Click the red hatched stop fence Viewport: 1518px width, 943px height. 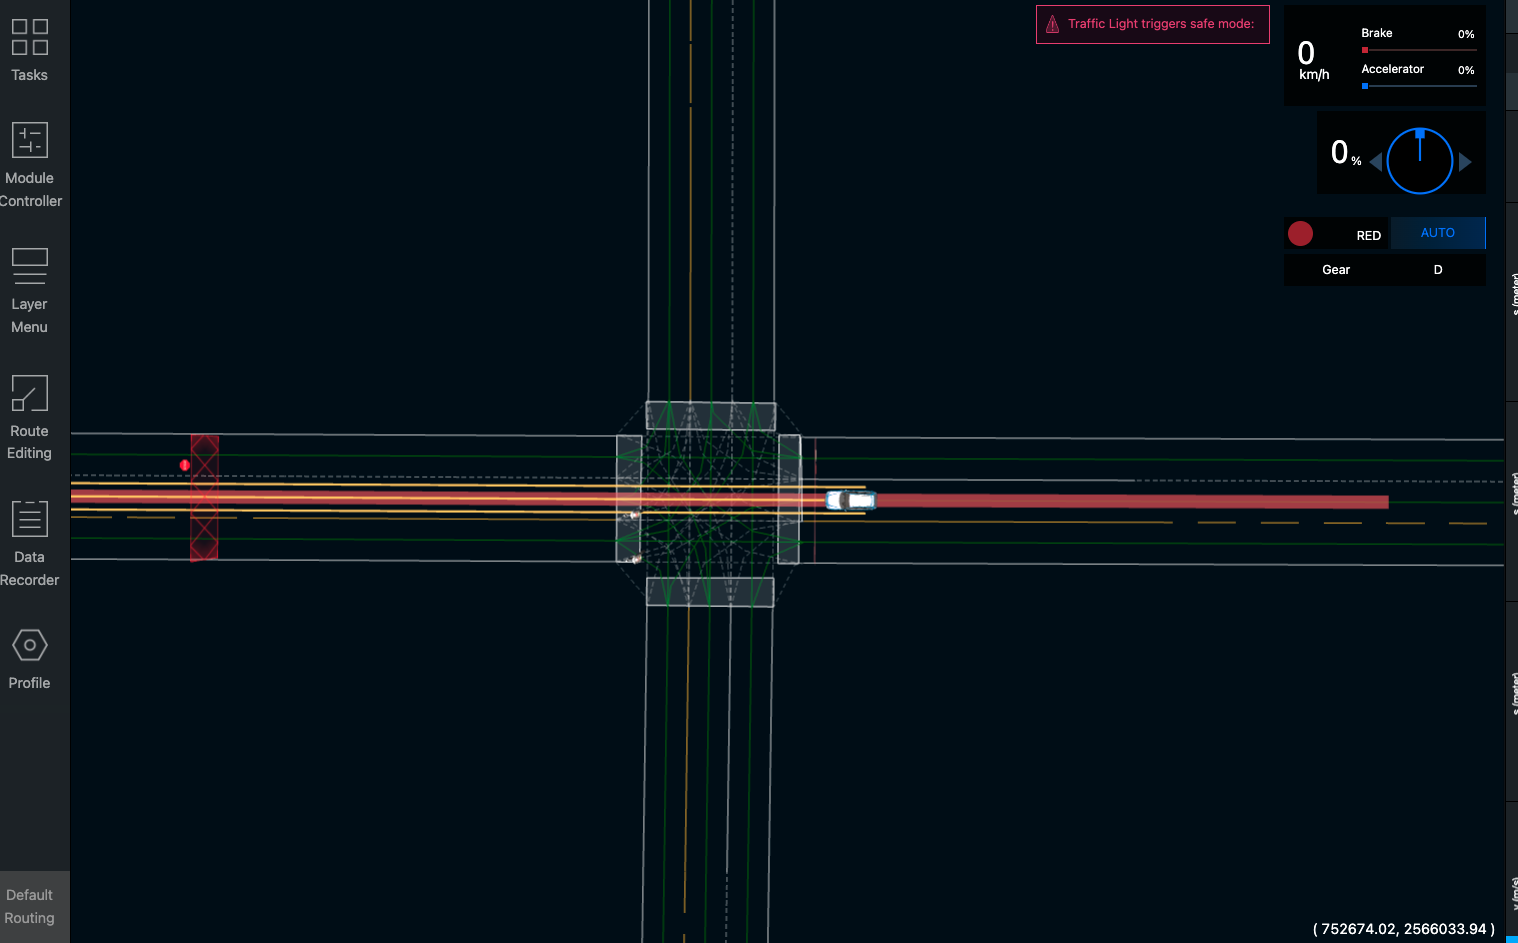pos(204,497)
